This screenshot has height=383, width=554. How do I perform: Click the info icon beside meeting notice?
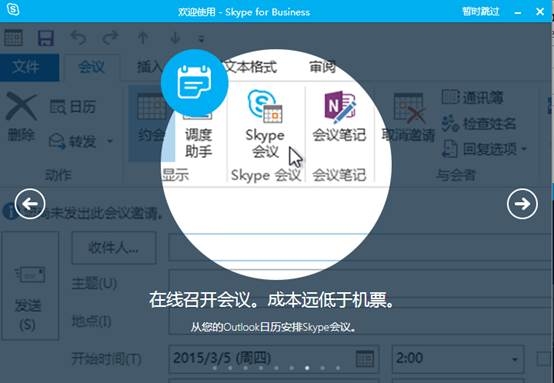(x=10, y=212)
